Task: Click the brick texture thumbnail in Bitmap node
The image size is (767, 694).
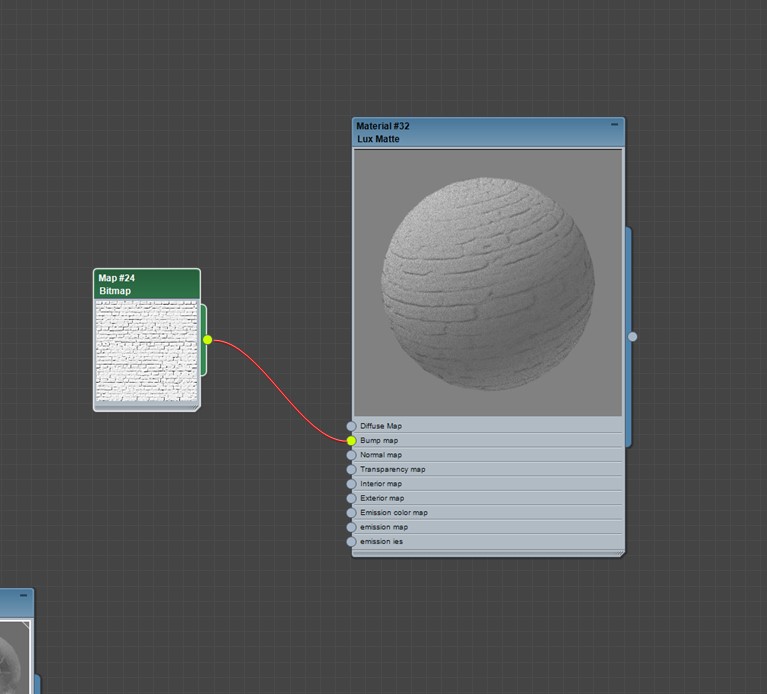Action: coord(146,351)
